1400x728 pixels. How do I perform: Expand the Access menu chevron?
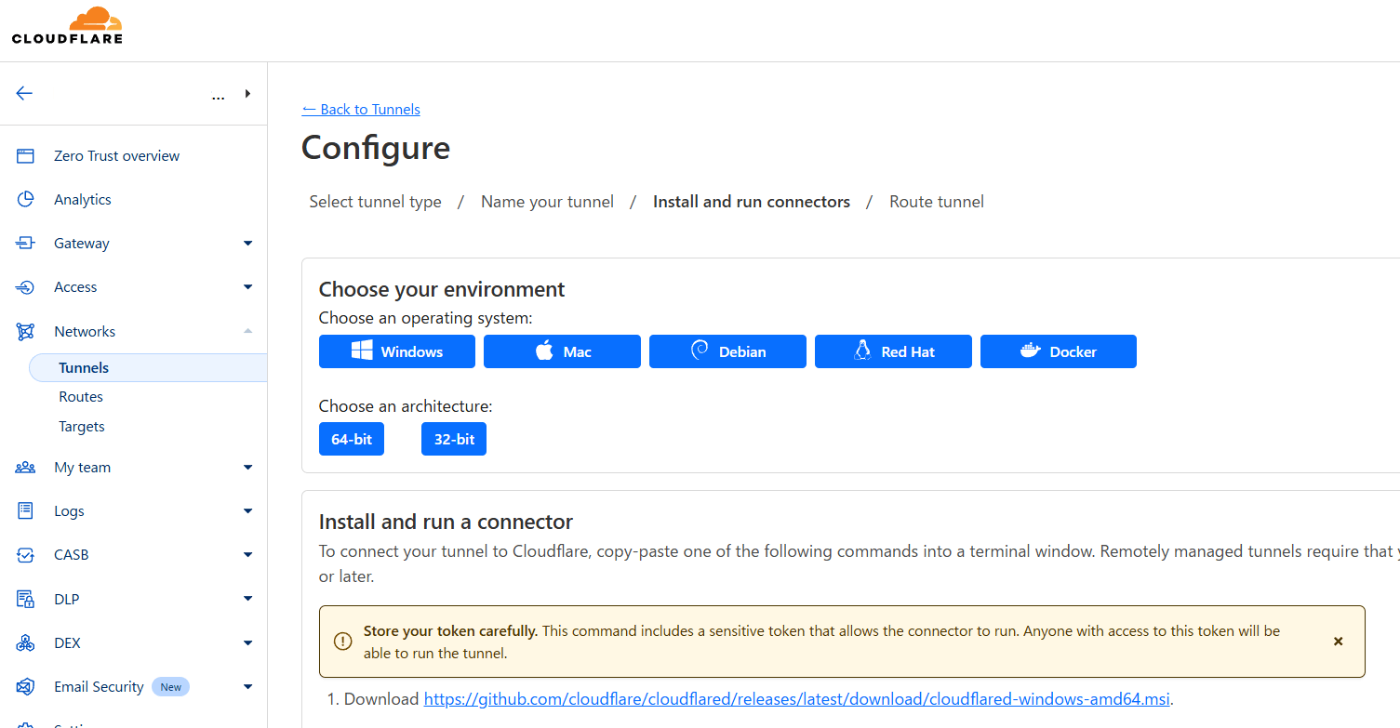(248, 287)
